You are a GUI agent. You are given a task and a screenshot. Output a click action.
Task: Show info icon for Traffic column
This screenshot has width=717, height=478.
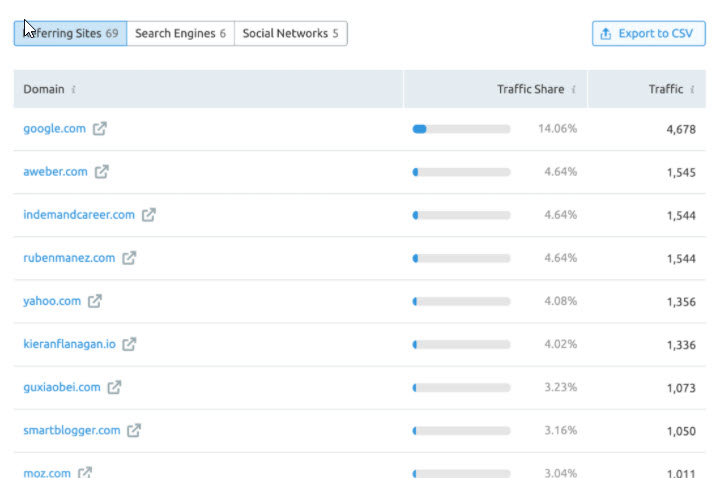[692, 89]
